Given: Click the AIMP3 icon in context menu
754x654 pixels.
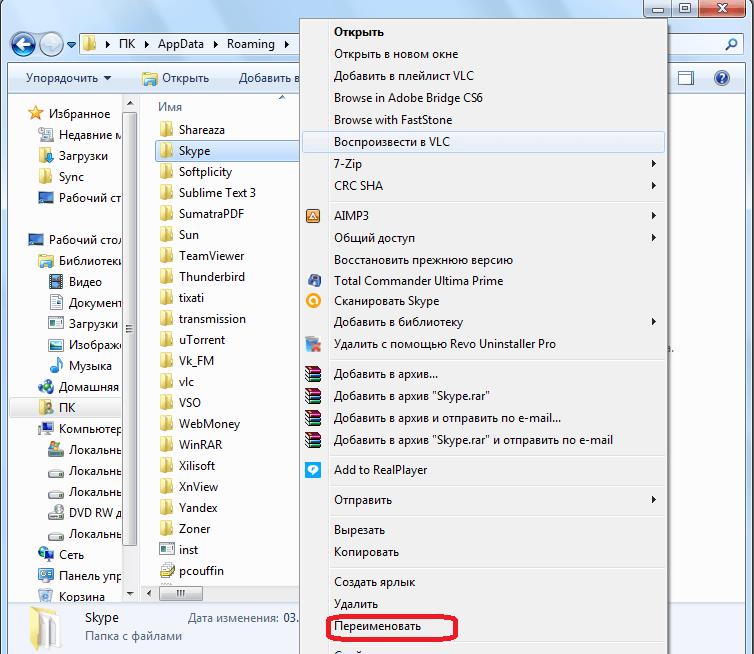Looking at the screenshot, I should click(314, 215).
